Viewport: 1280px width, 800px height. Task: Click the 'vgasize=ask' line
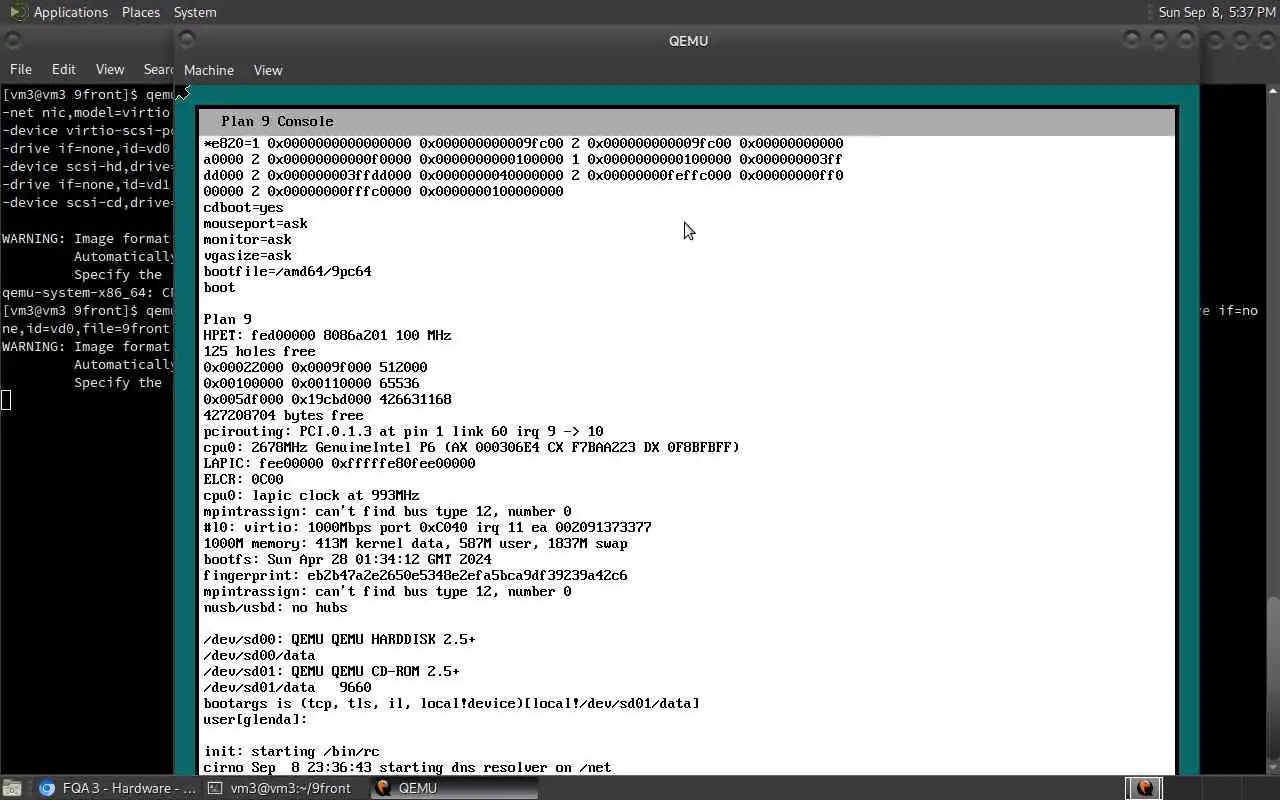point(247,255)
